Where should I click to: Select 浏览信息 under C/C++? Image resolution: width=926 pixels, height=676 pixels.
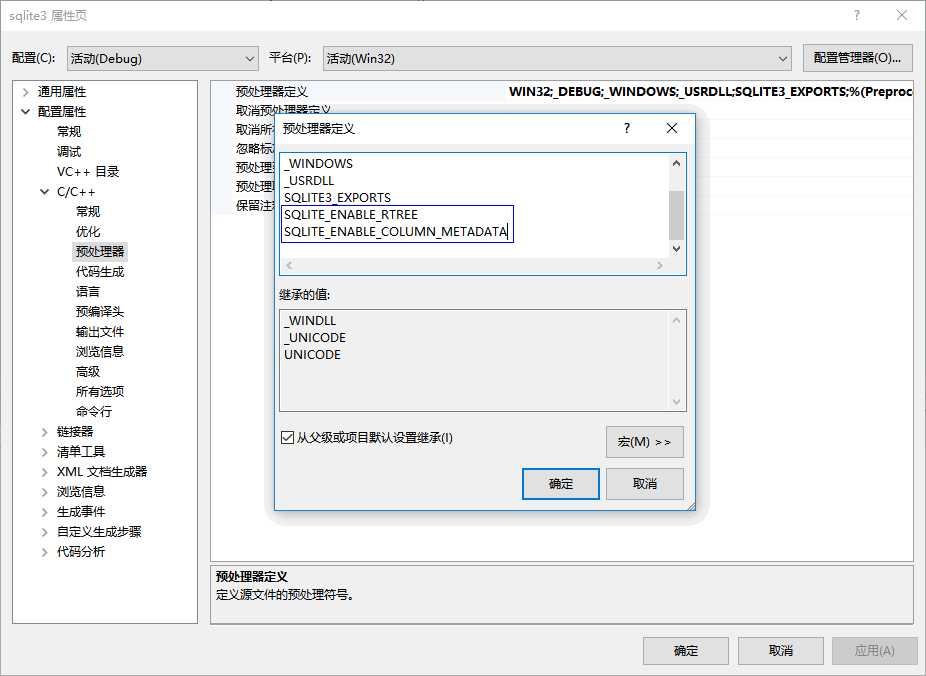coord(100,351)
